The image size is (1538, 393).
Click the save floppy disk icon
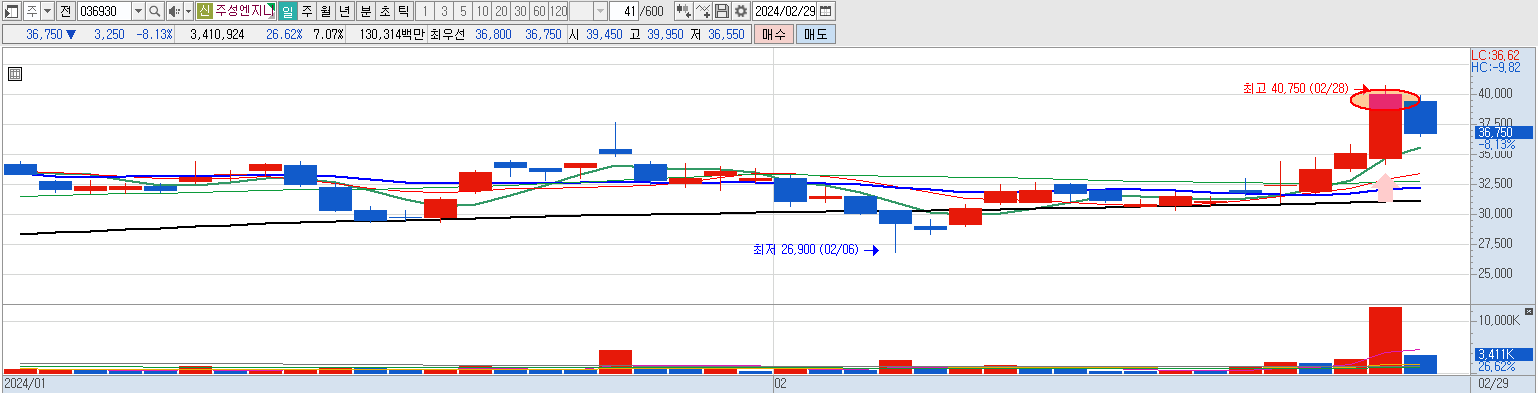click(722, 12)
